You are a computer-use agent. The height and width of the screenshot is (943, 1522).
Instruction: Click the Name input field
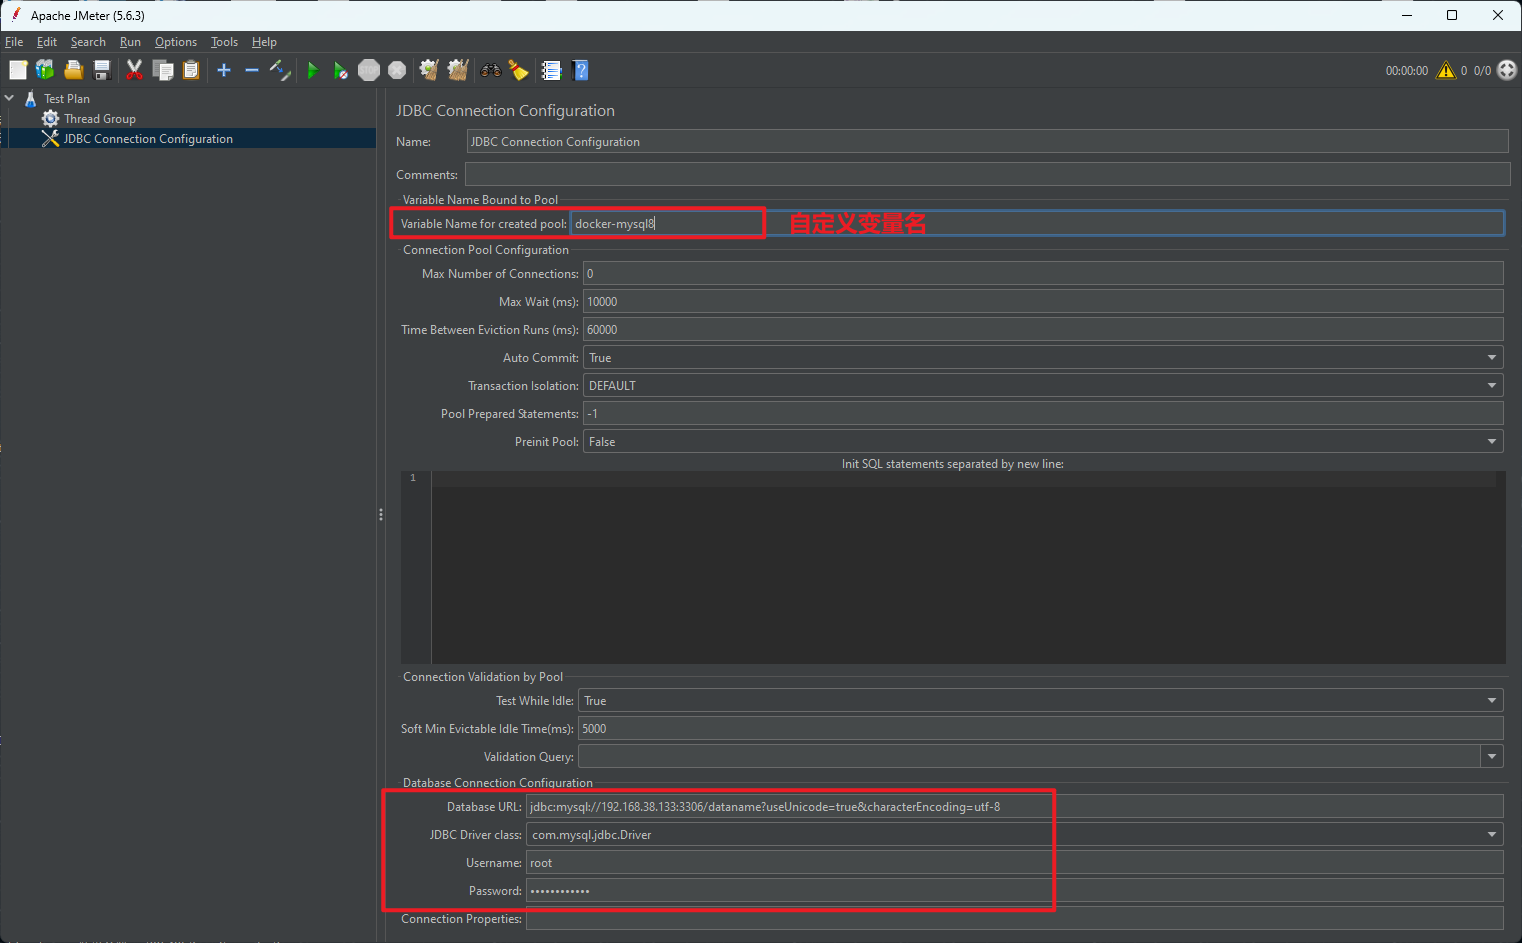pyautogui.click(x=987, y=142)
